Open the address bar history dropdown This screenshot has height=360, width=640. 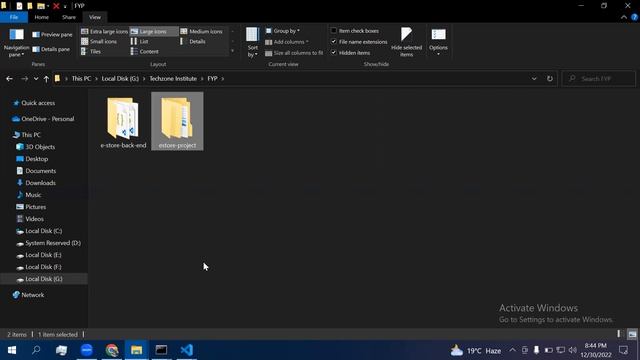(x=534, y=78)
